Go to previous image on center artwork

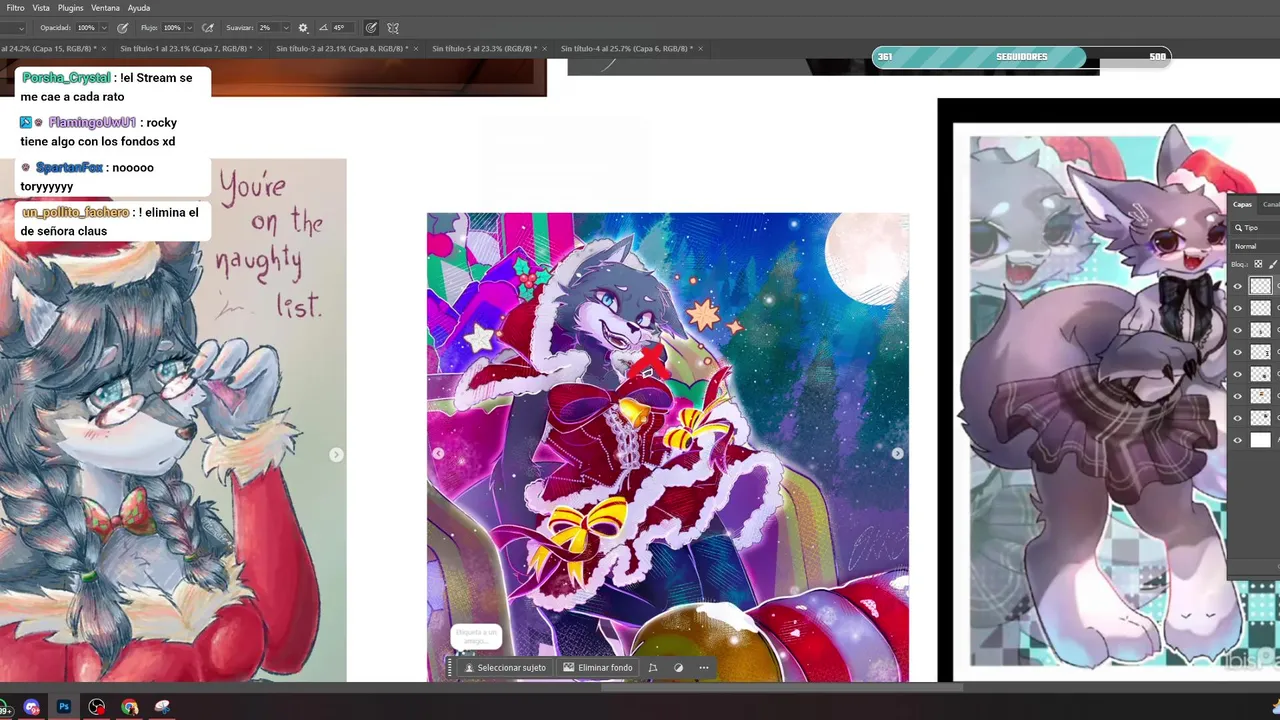tap(438, 453)
